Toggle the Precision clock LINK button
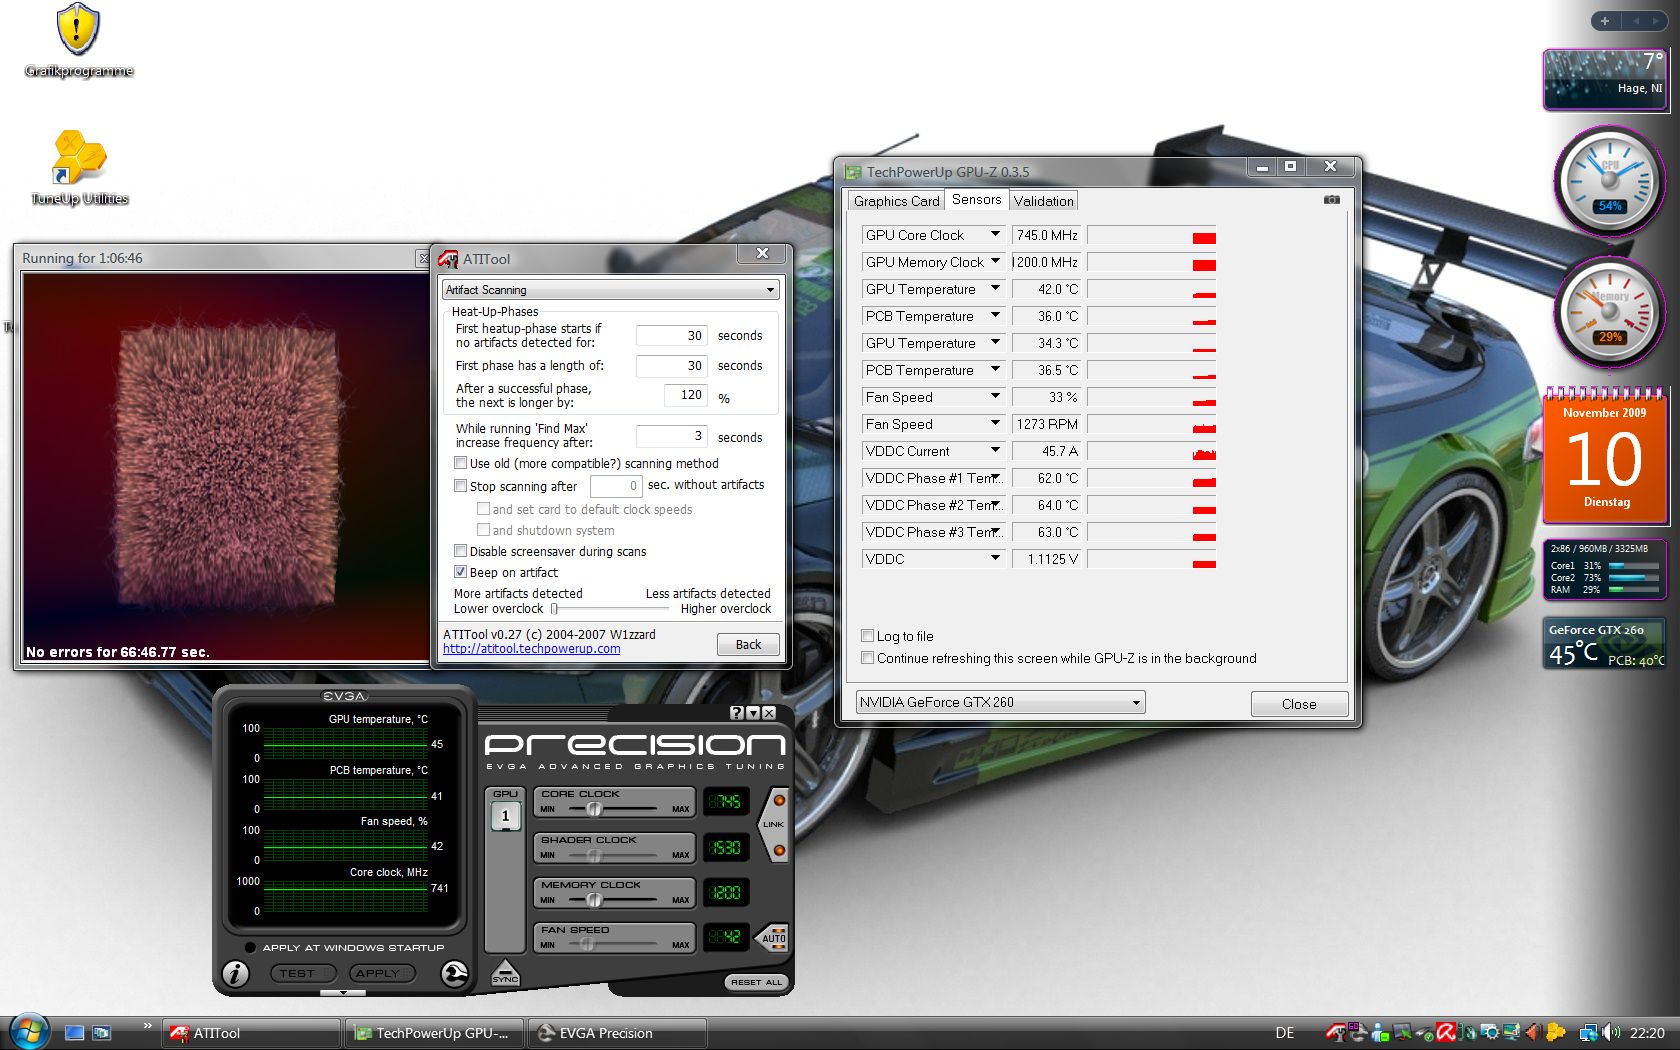This screenshot has height=1050, width=1680. click(775, 825)
